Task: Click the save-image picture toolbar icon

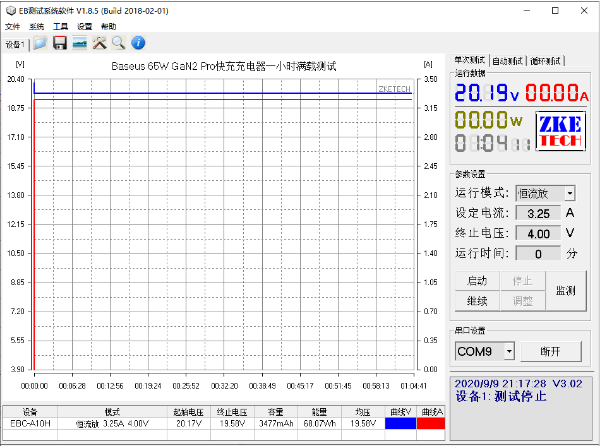Action: point(79,43)
